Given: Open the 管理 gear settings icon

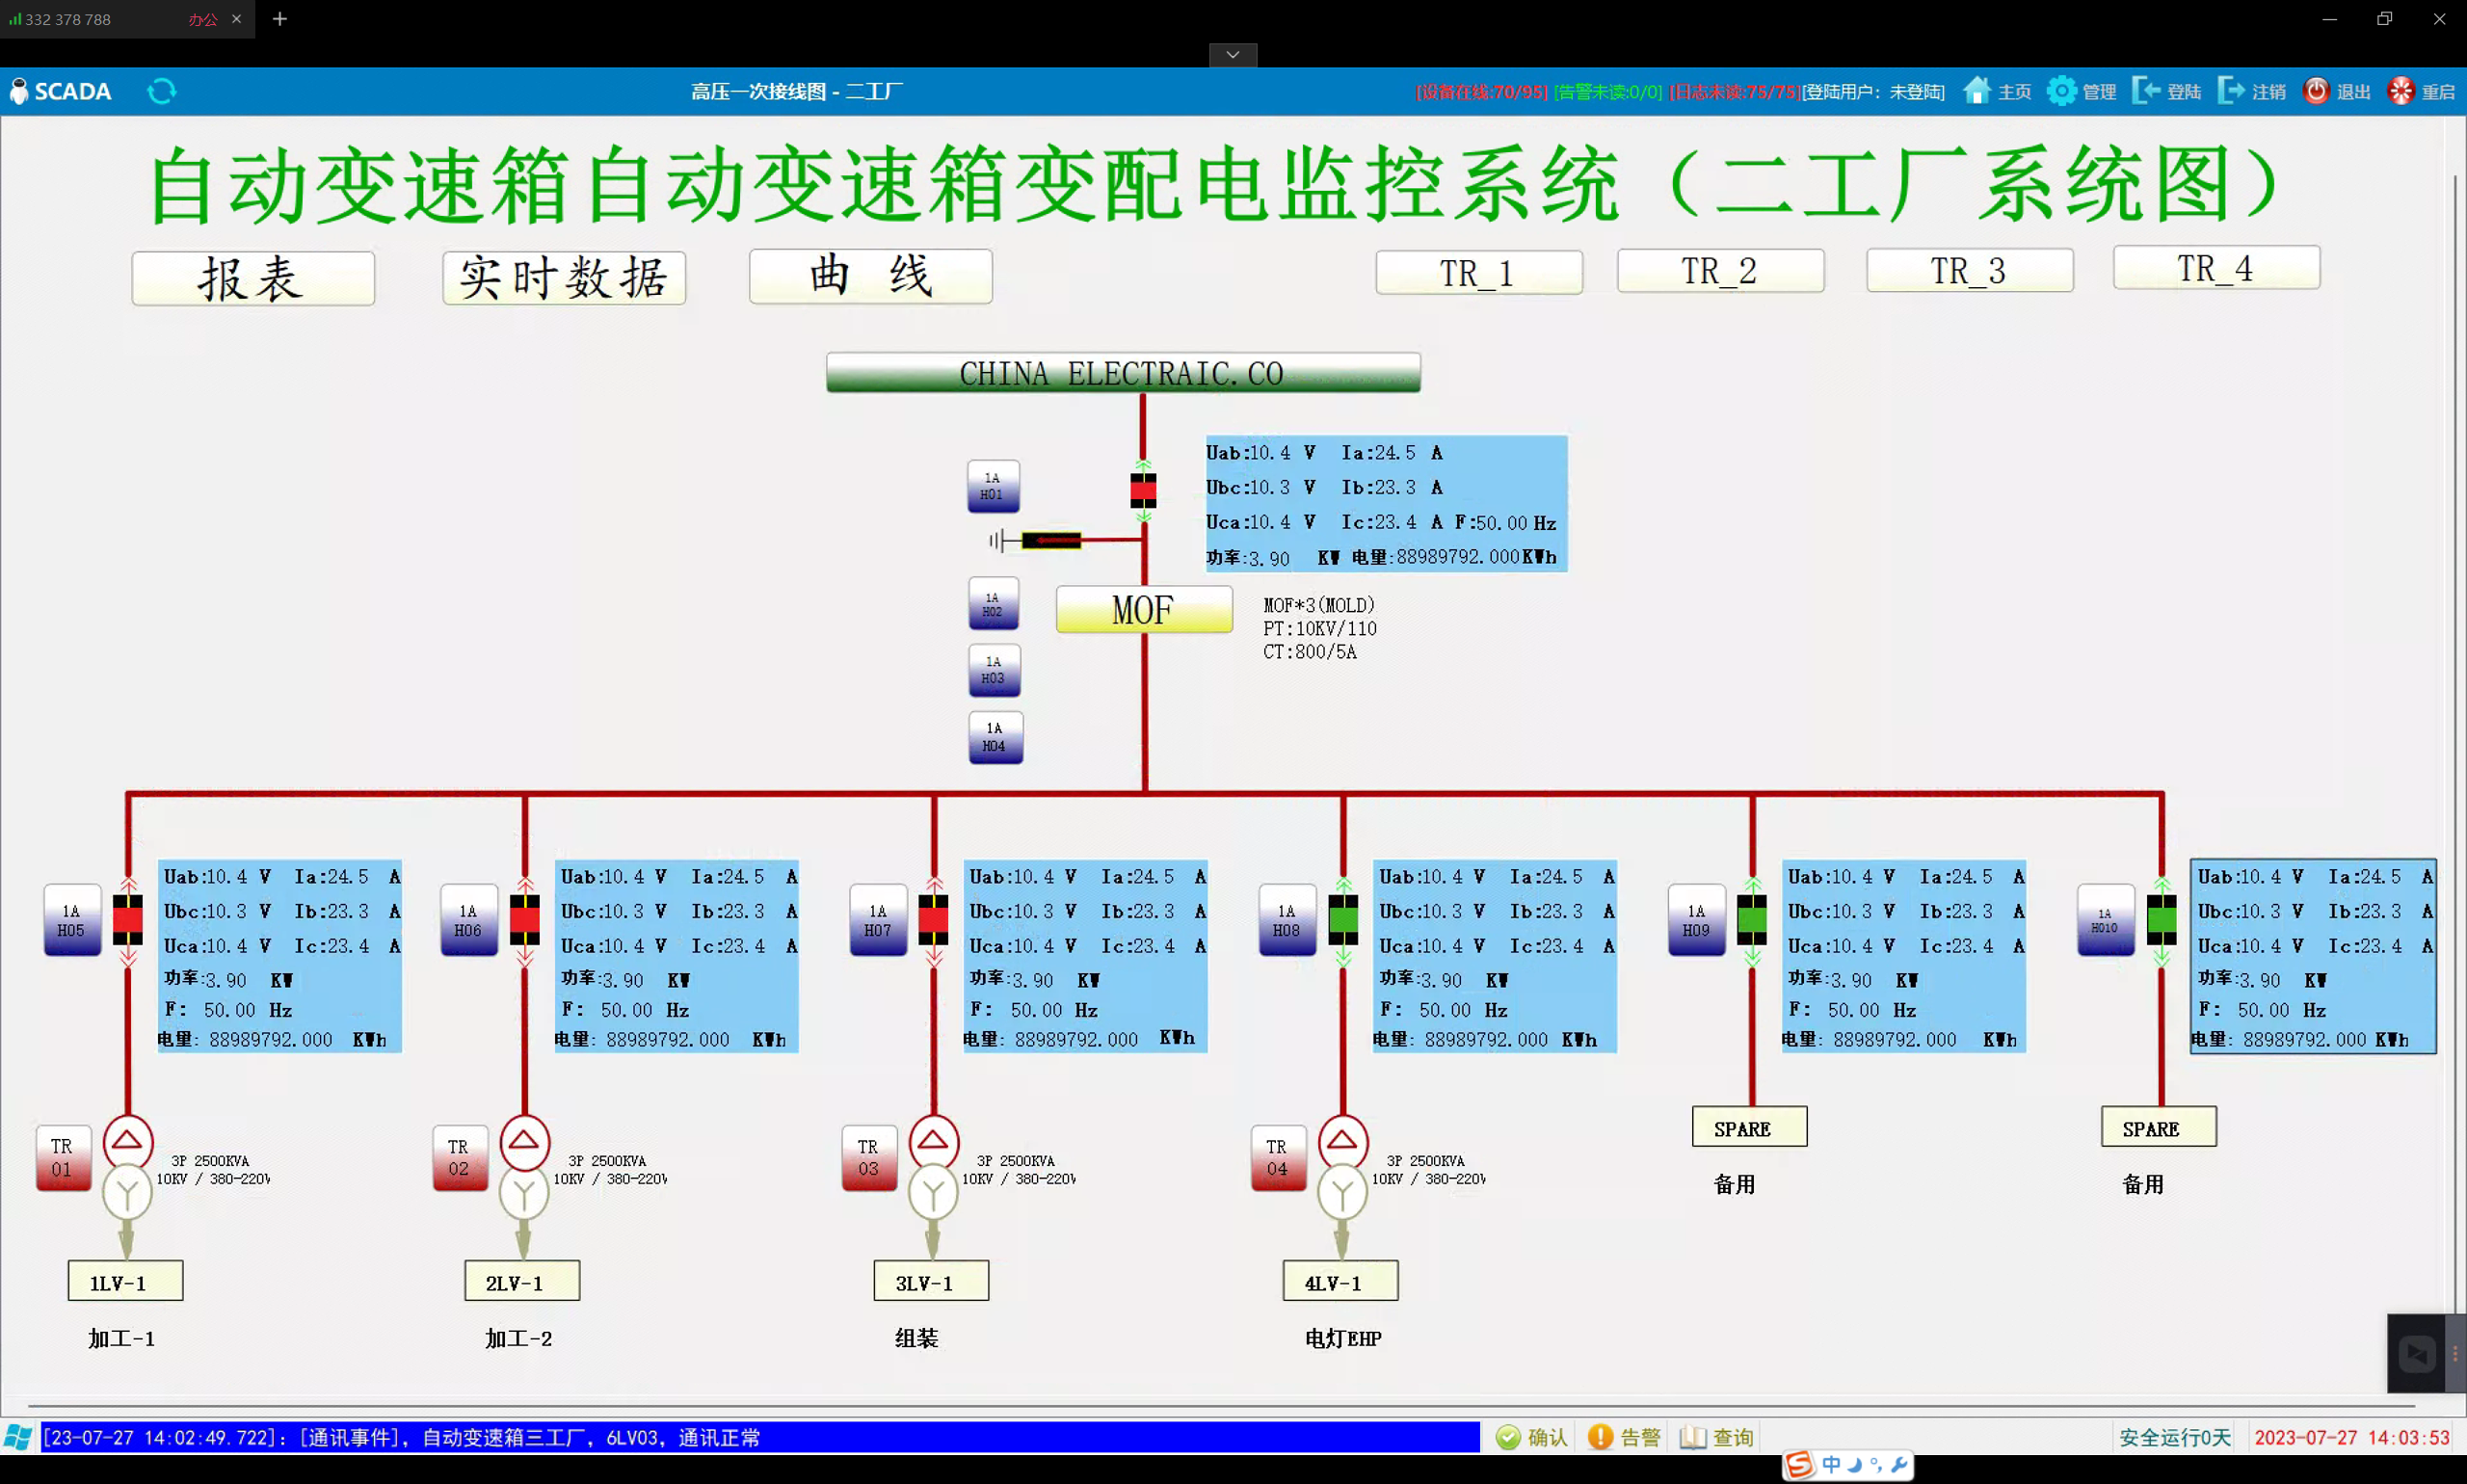Looking at the screenshot, I should (2061, 91).
